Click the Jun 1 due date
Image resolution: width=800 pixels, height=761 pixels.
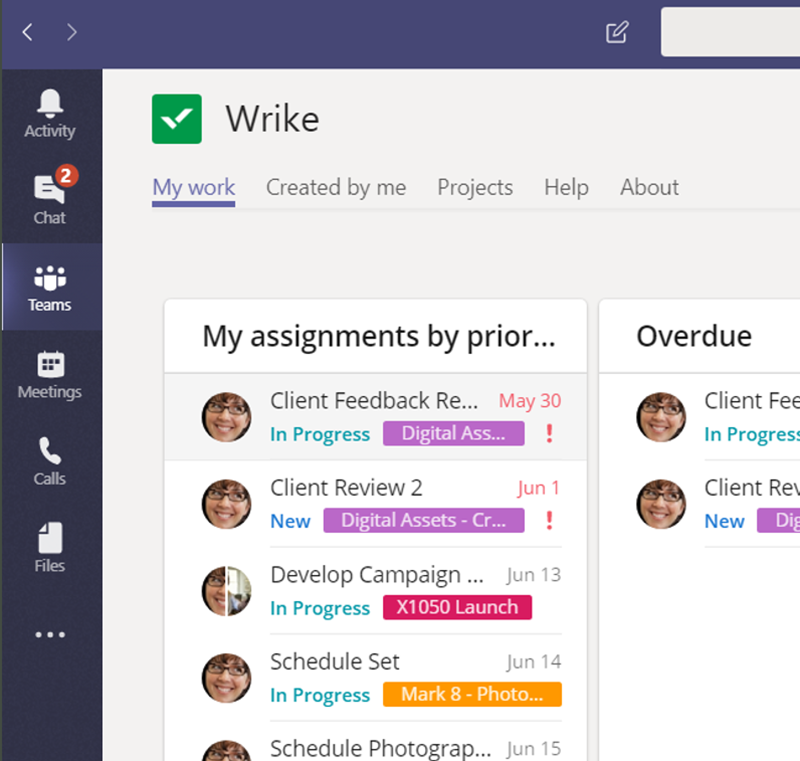[x=539, y=488]
